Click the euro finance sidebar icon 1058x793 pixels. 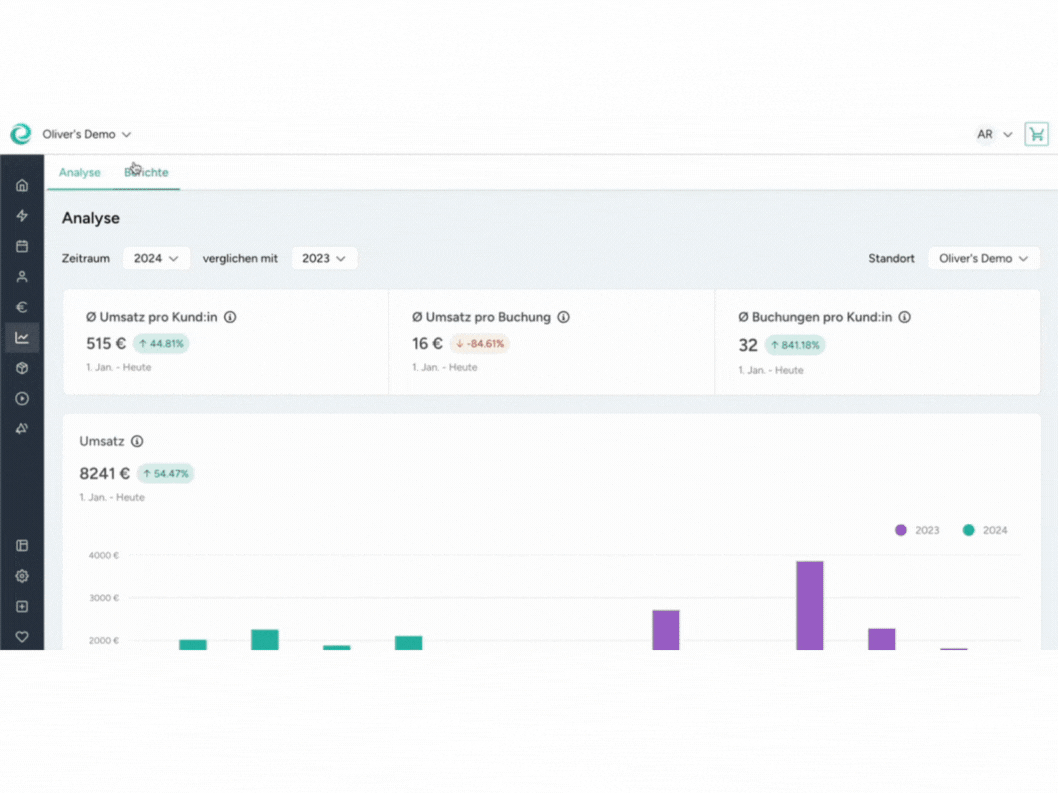point(22,307)
